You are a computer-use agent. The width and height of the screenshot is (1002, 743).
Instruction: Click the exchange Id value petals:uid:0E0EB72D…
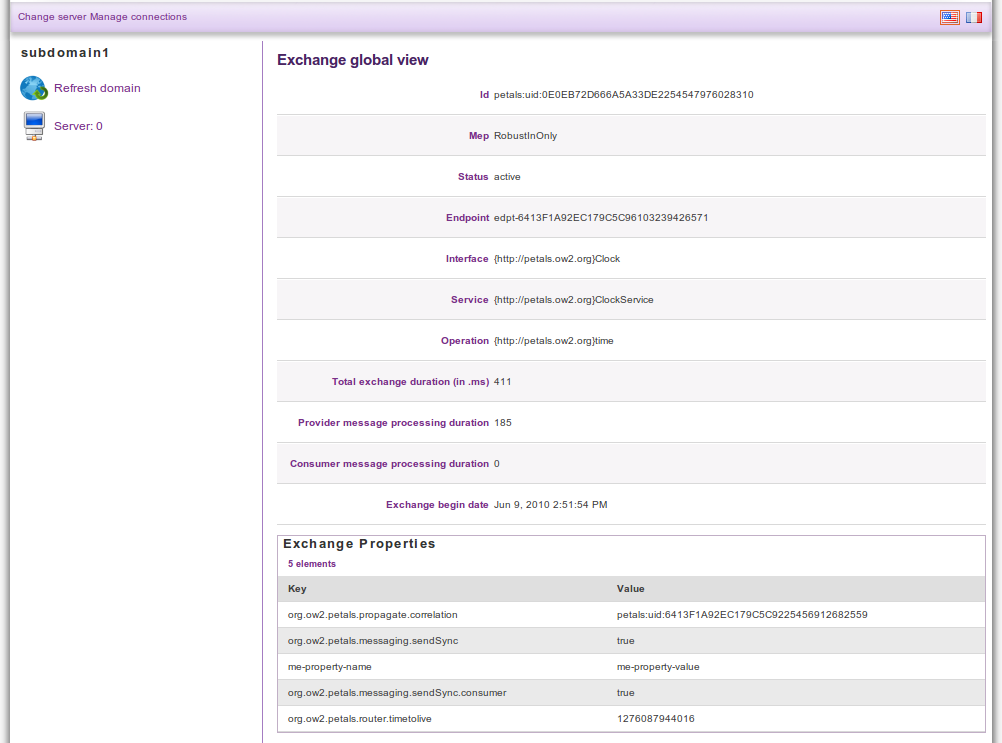623,95
